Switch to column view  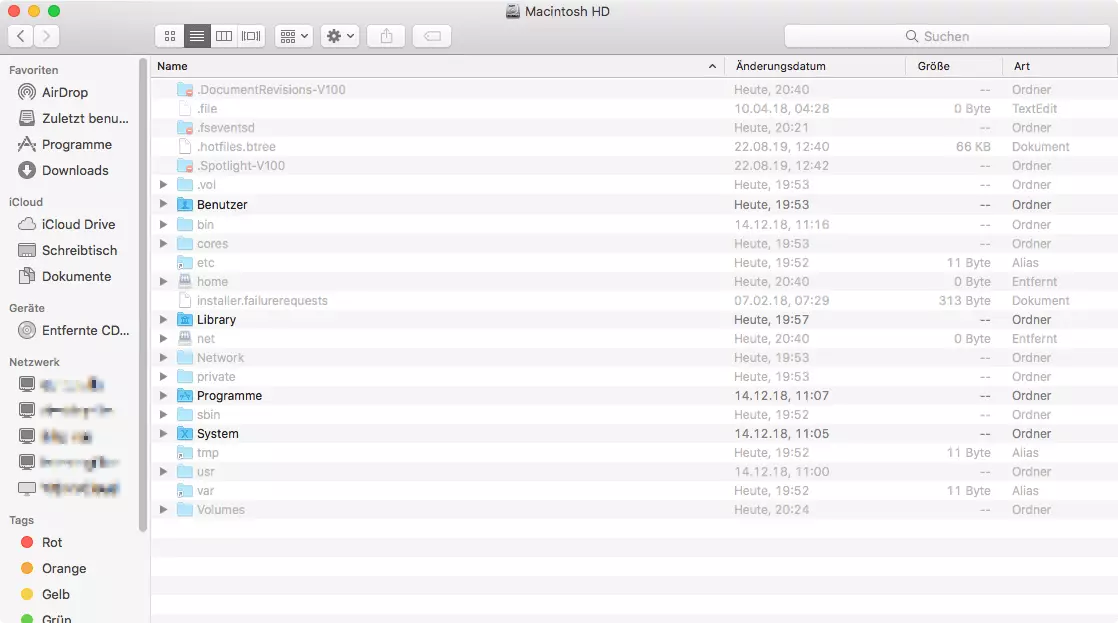224,36
